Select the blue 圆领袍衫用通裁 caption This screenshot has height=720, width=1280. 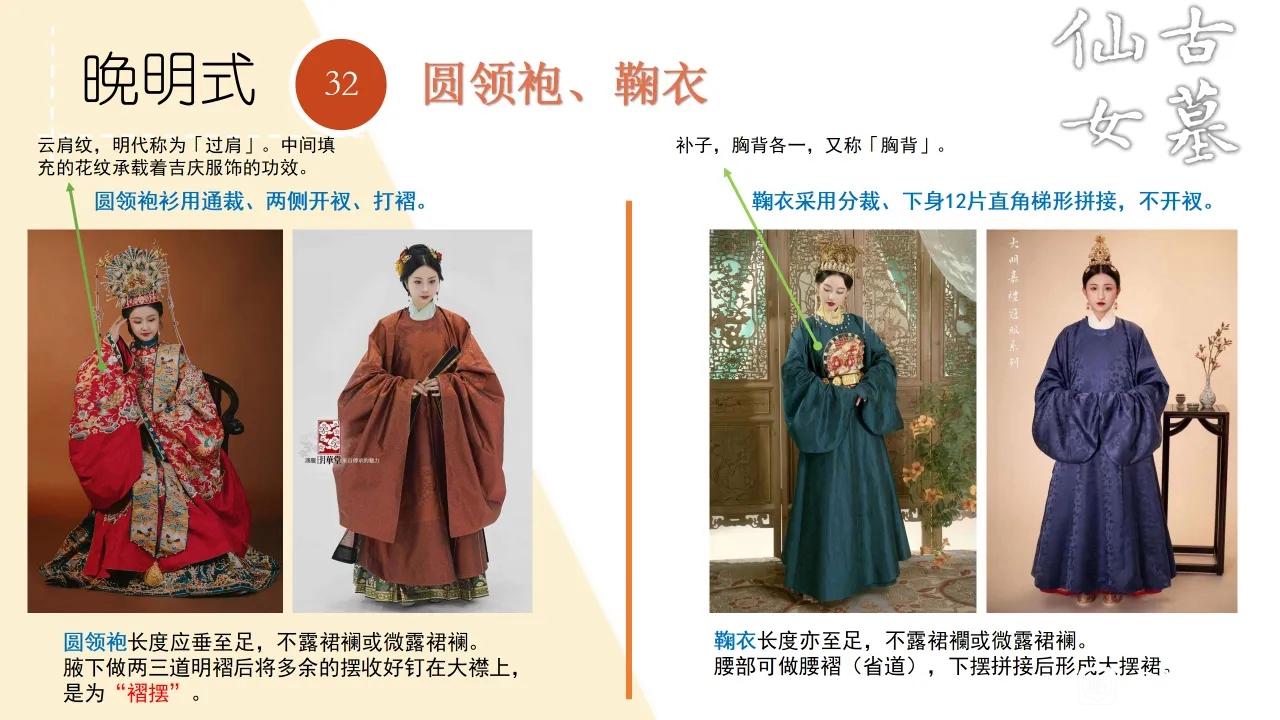pyautogui.click(x=262, y=201)
